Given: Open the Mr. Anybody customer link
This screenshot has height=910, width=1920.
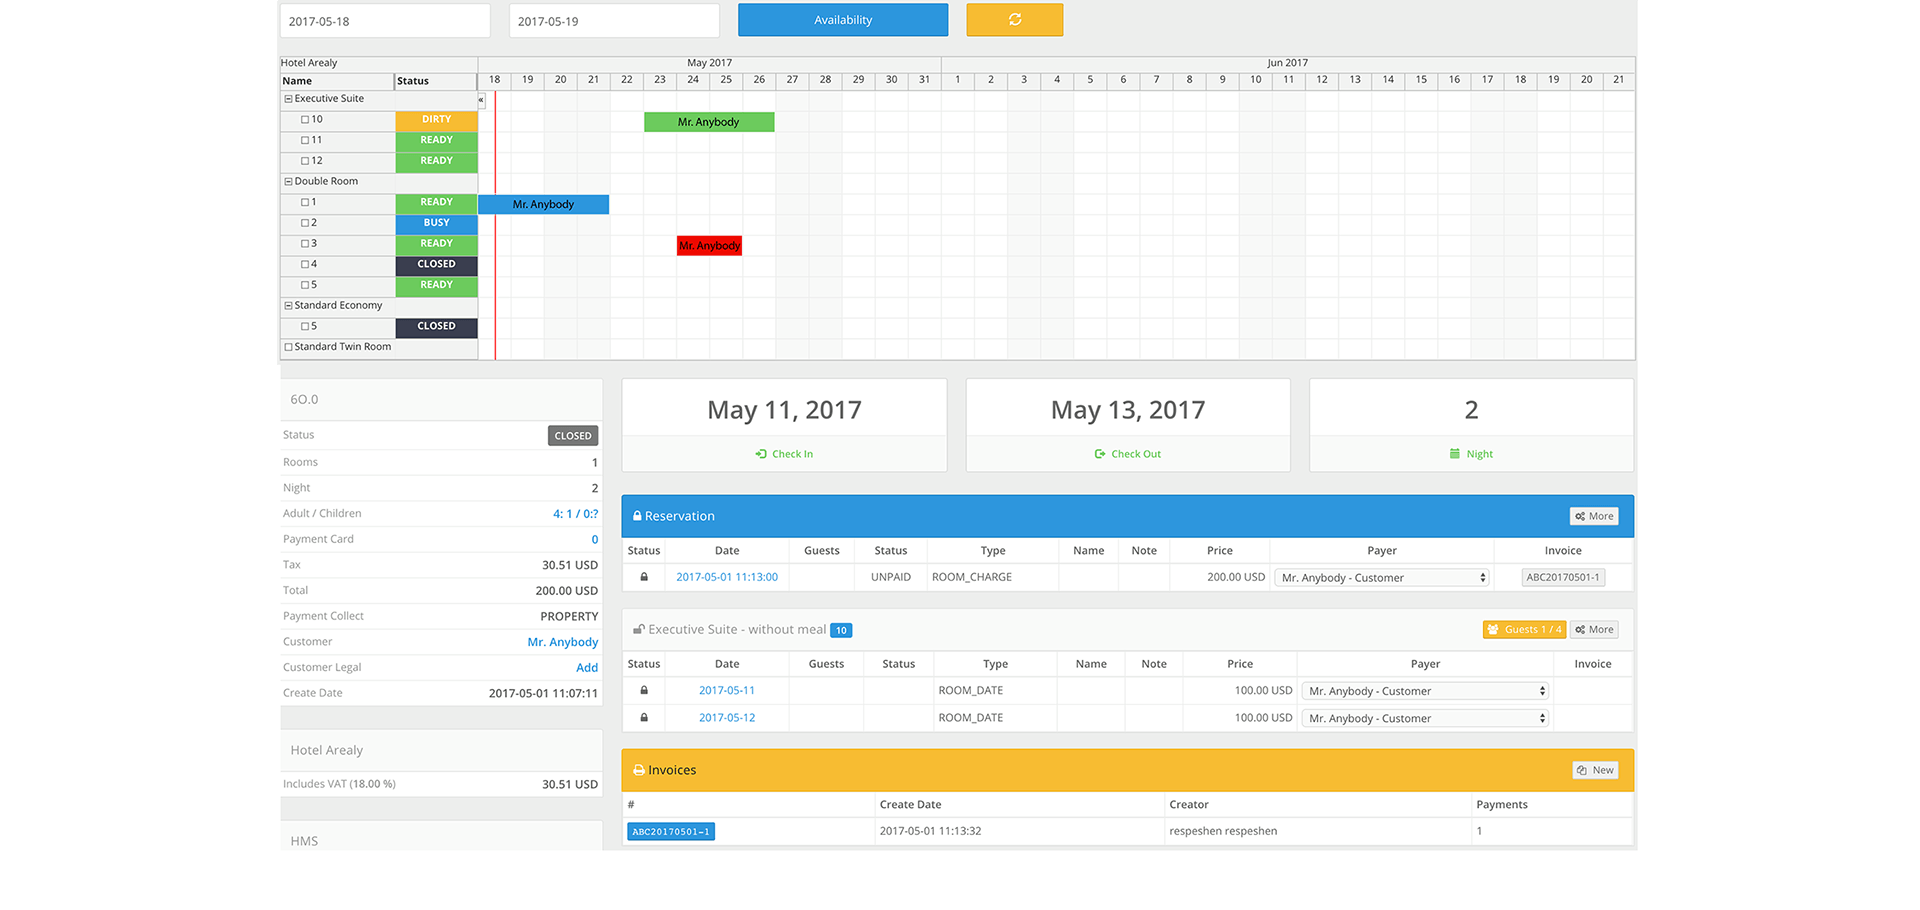Looking at the screenshot, I should [x=562, y=642].
